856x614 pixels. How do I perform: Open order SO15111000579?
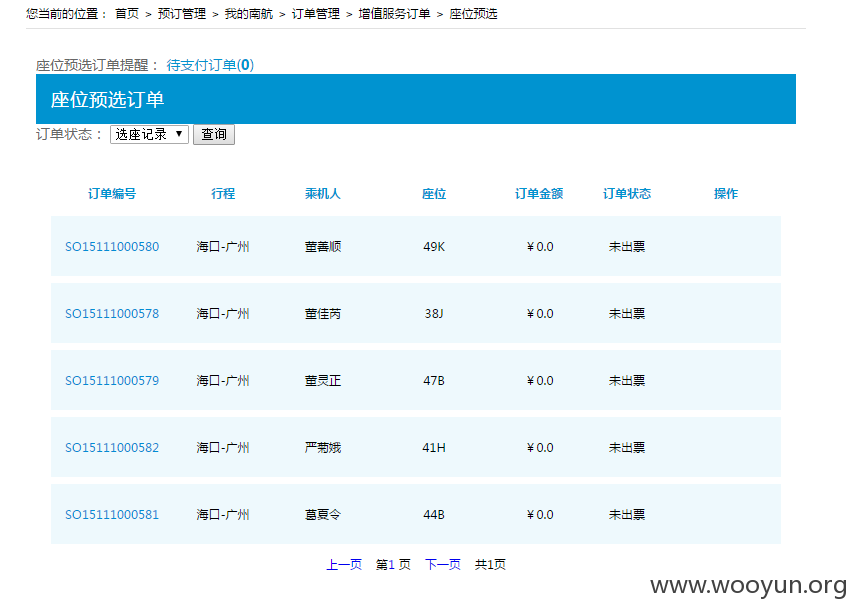(x=112, y=380)
